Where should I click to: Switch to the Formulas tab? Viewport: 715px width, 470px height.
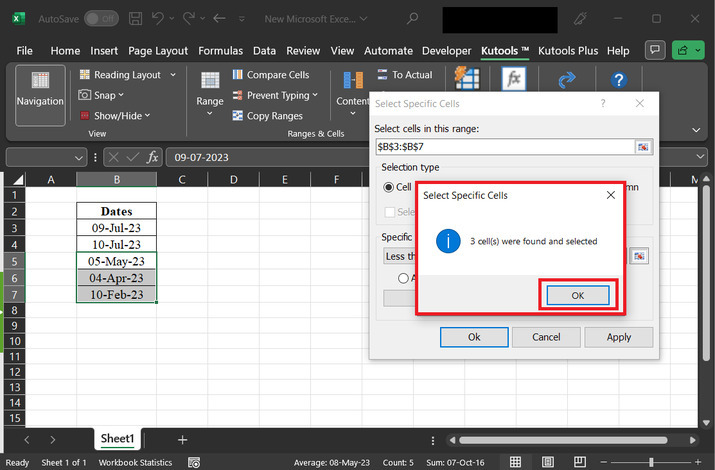220,51
